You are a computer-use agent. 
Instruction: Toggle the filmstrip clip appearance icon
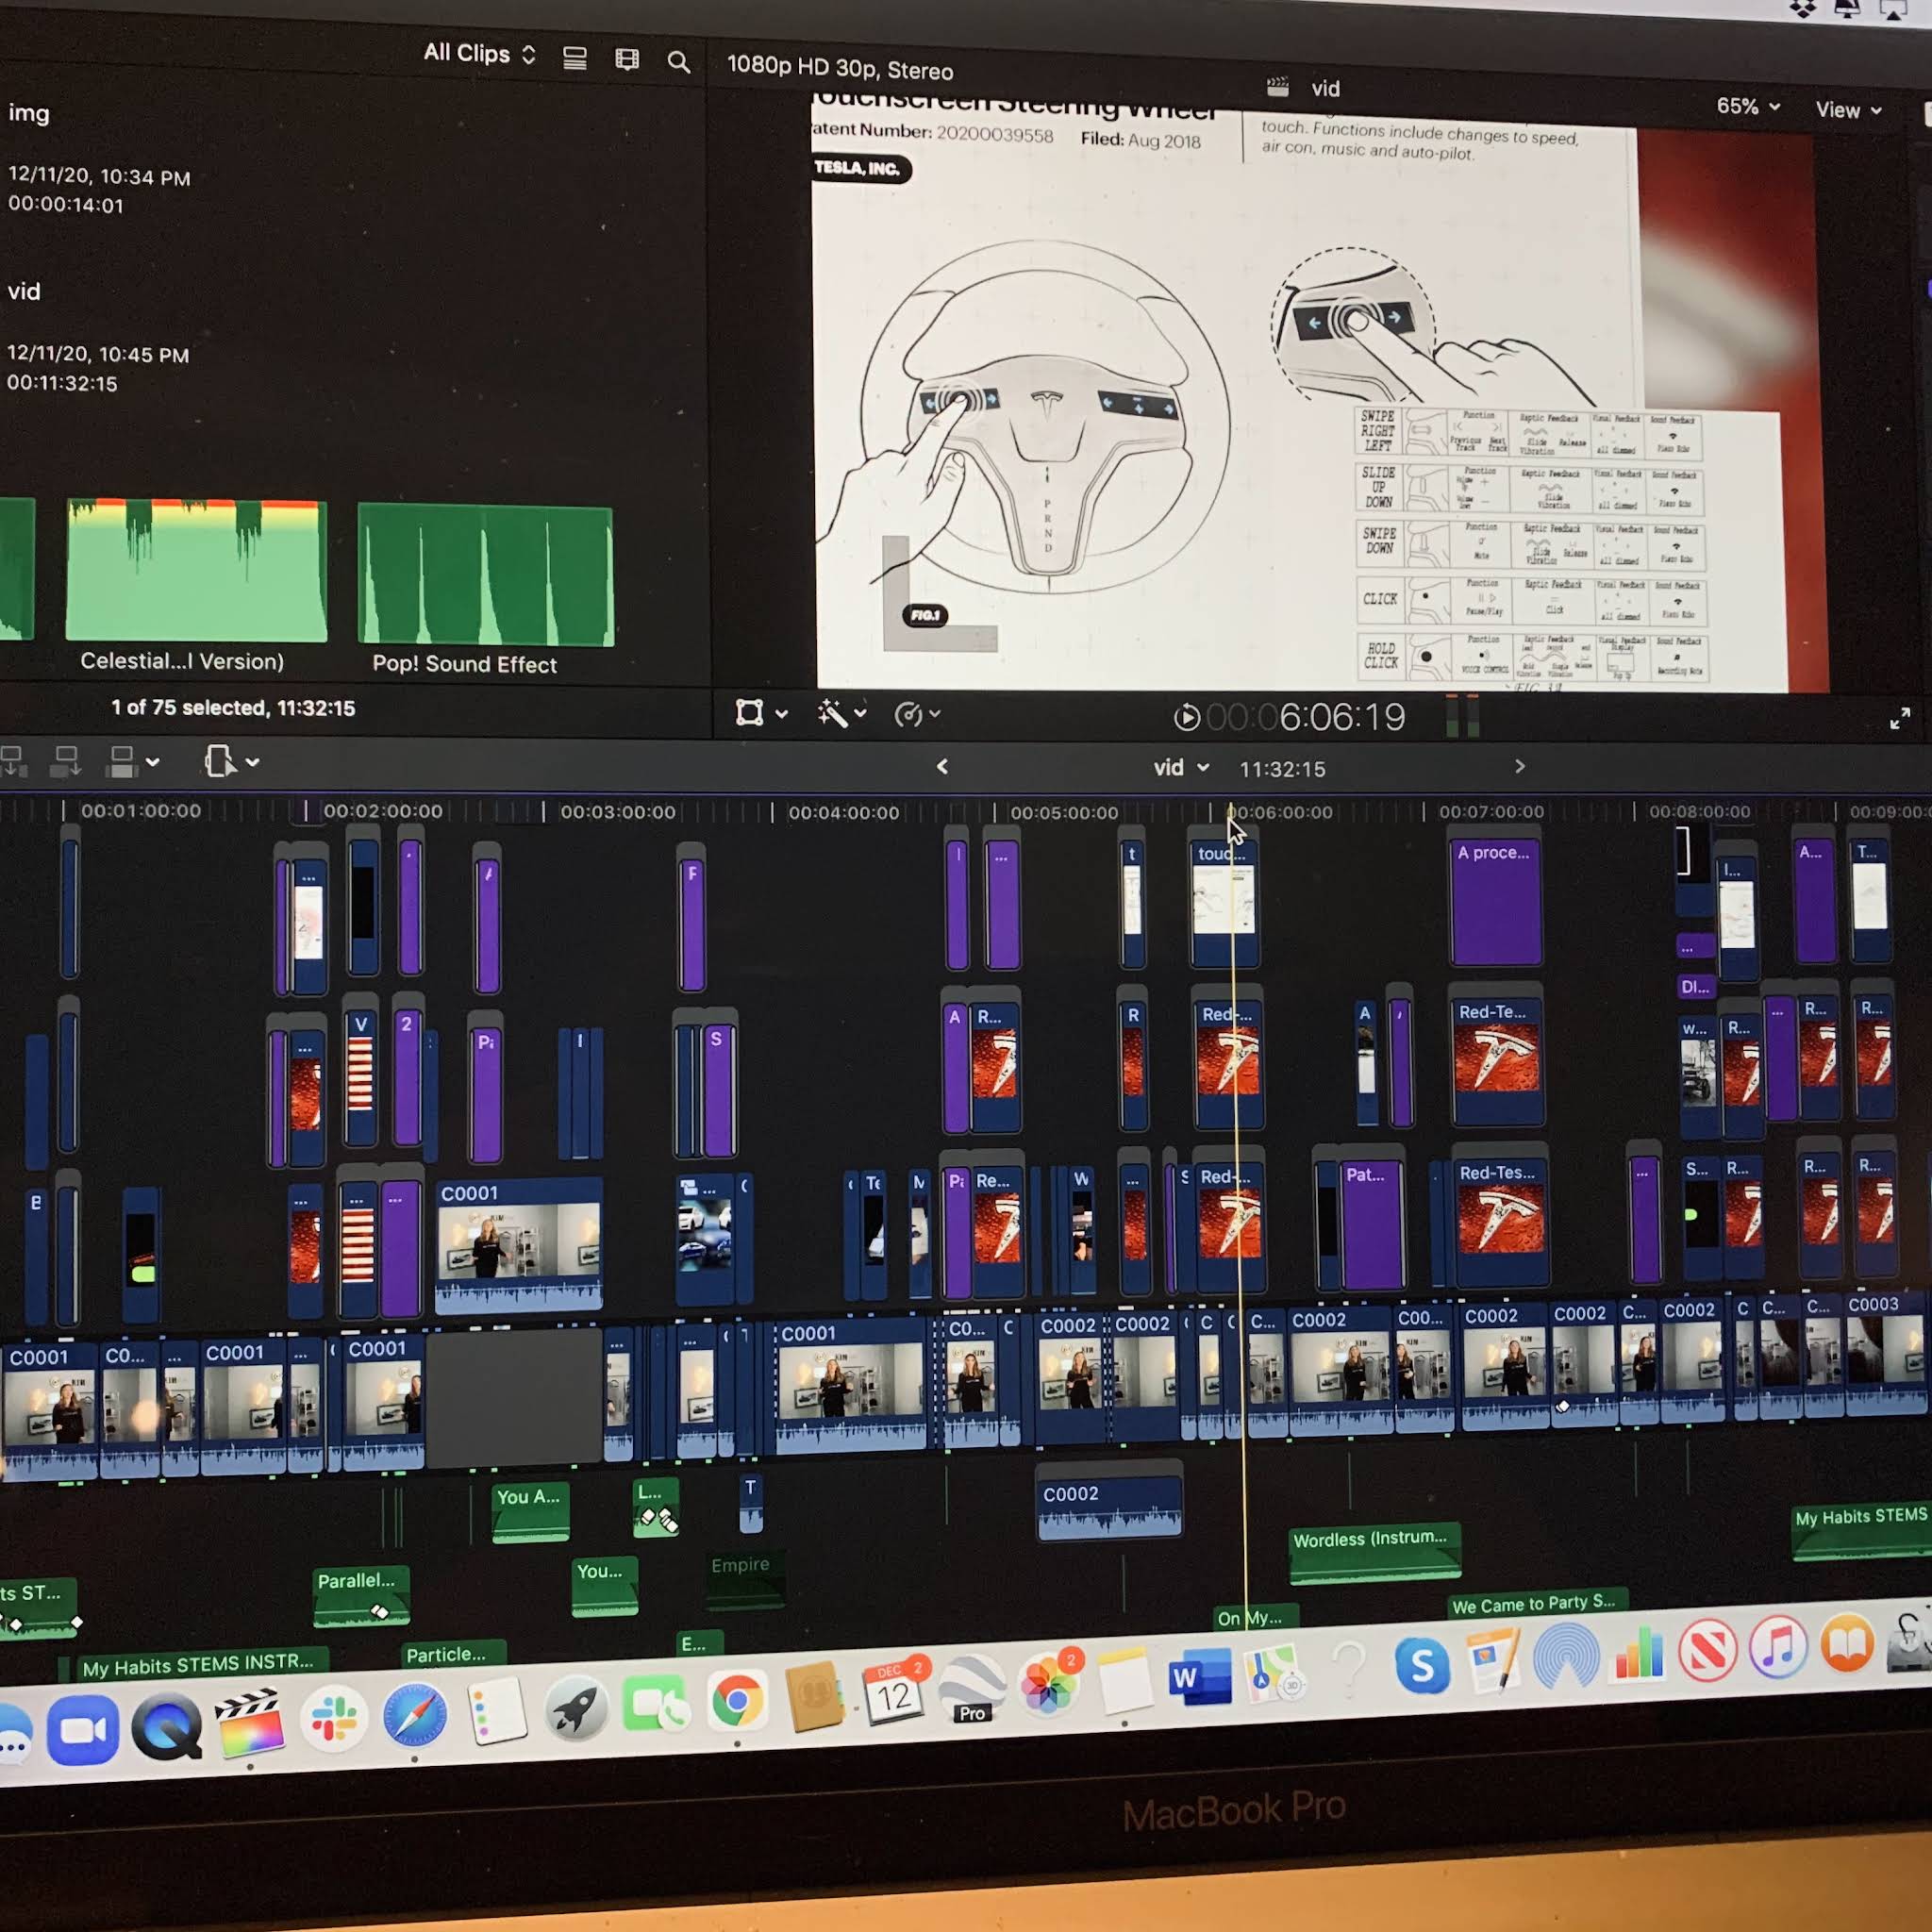(627, 60)
